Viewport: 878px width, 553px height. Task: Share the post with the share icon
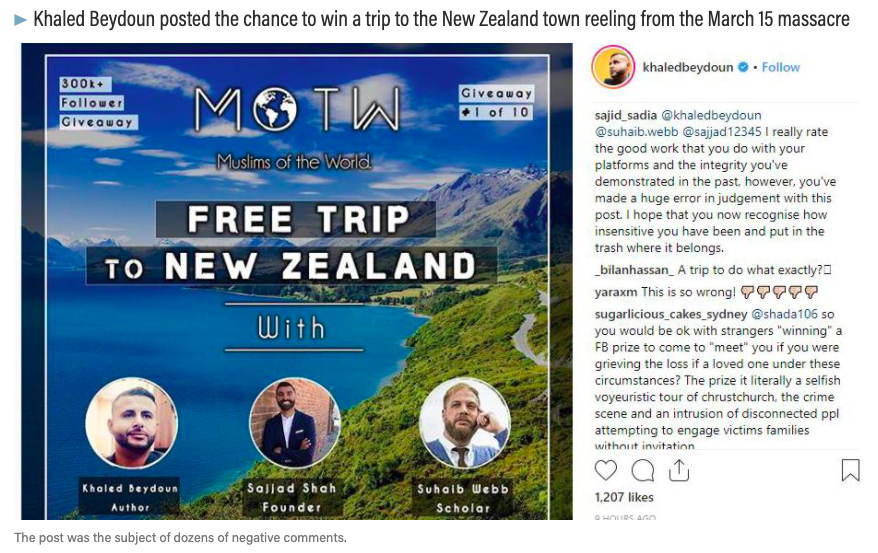(x=679, y=470)
